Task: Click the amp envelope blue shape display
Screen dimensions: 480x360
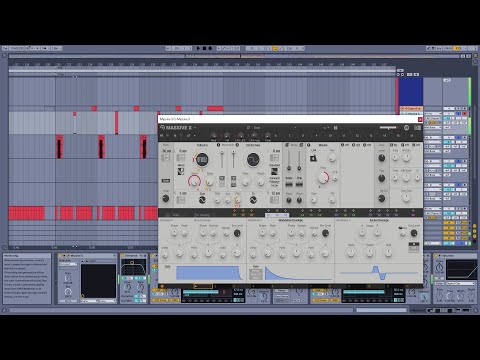Action: tap(210, 273)
